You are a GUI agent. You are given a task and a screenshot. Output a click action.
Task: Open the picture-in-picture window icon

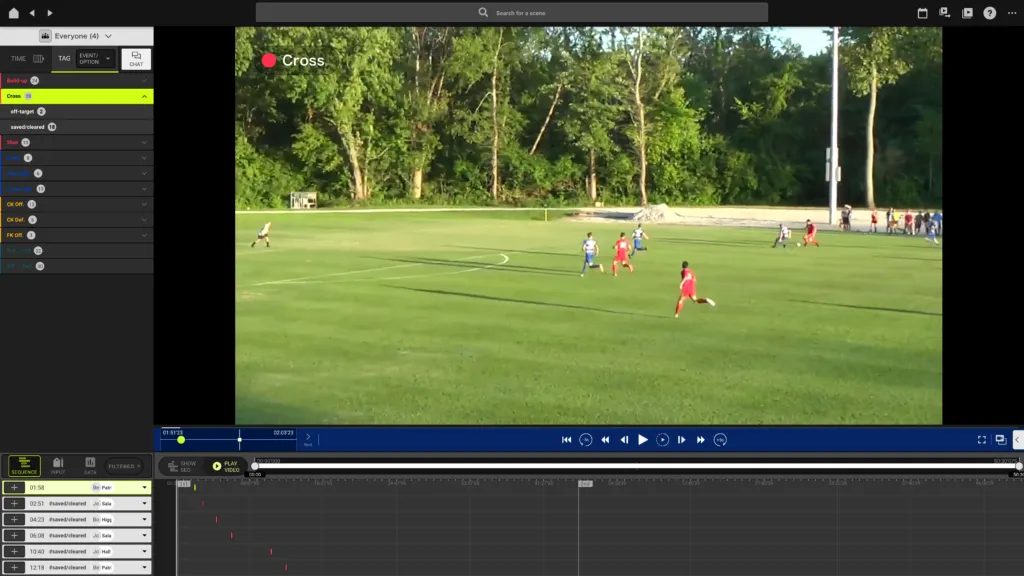[1000, 440]
